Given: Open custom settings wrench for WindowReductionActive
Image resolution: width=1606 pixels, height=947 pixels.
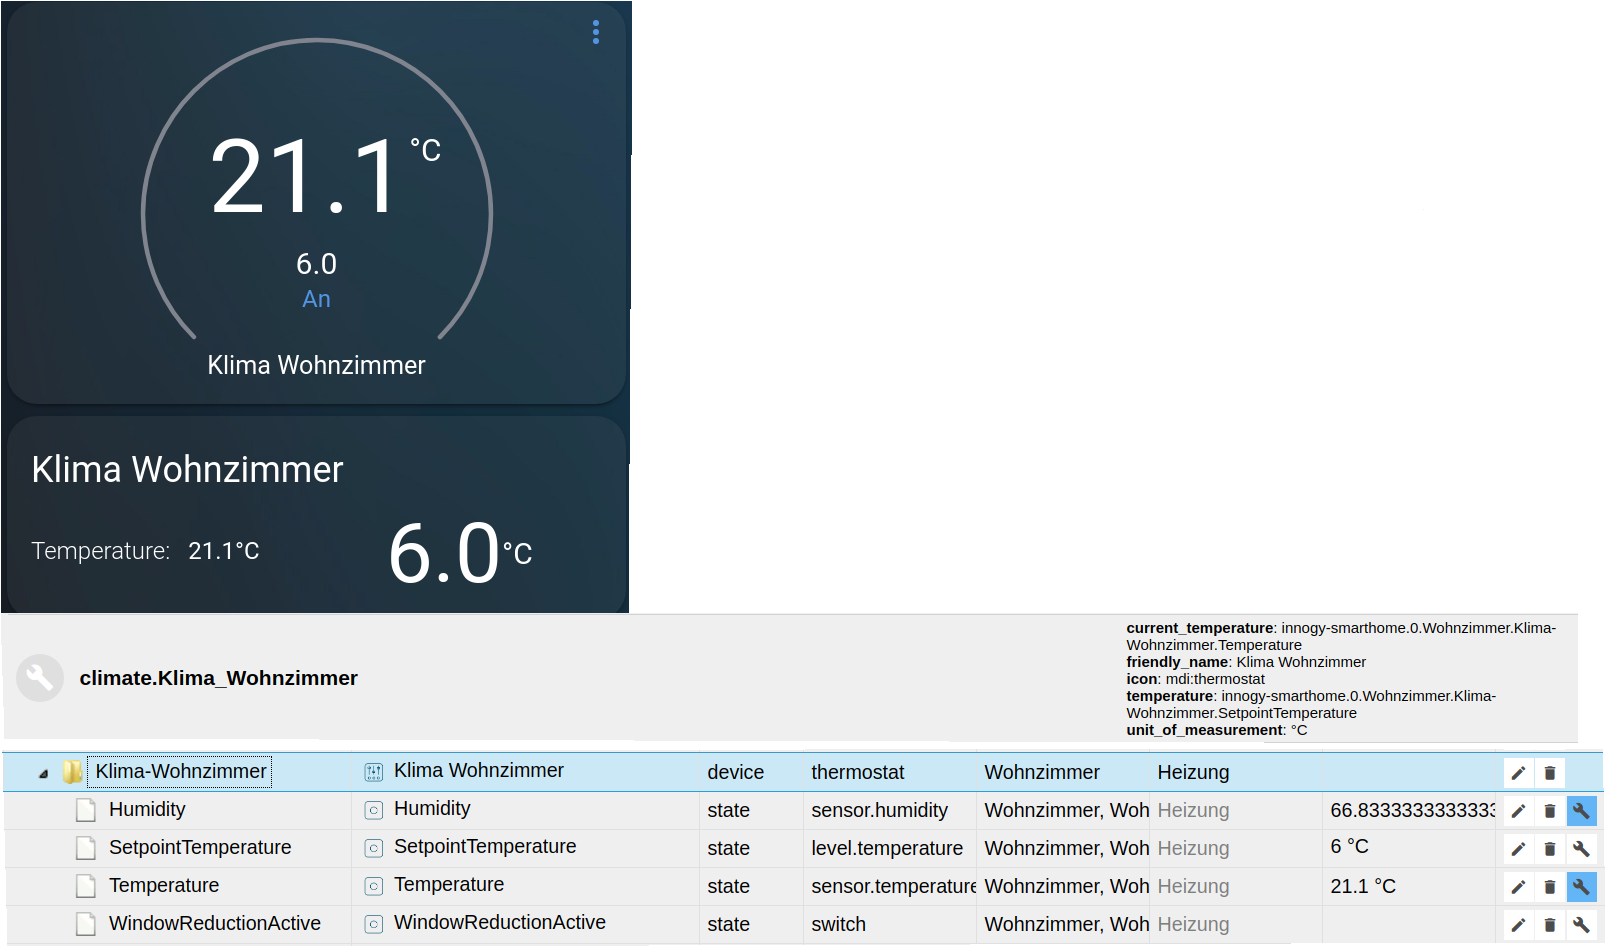Looking at the screenshot, I should tap(1581, 925).
